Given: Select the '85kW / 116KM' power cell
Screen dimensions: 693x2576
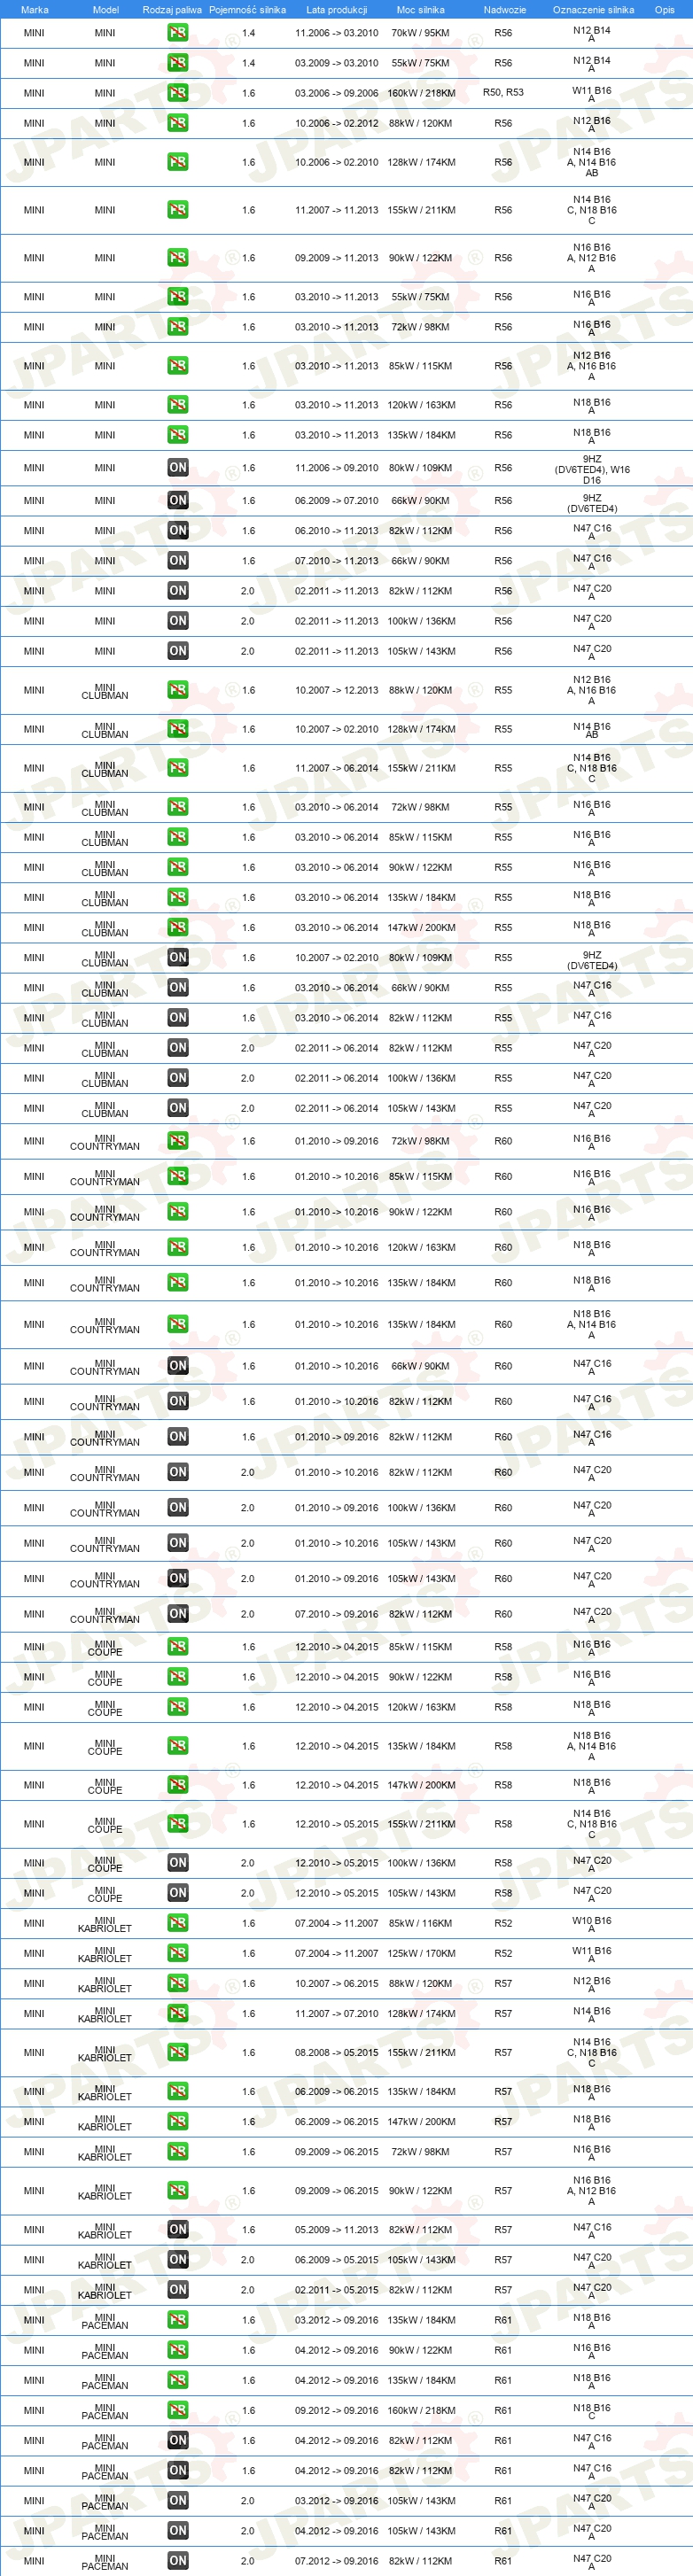Looking at the screenshot, I should (420, 1923).
